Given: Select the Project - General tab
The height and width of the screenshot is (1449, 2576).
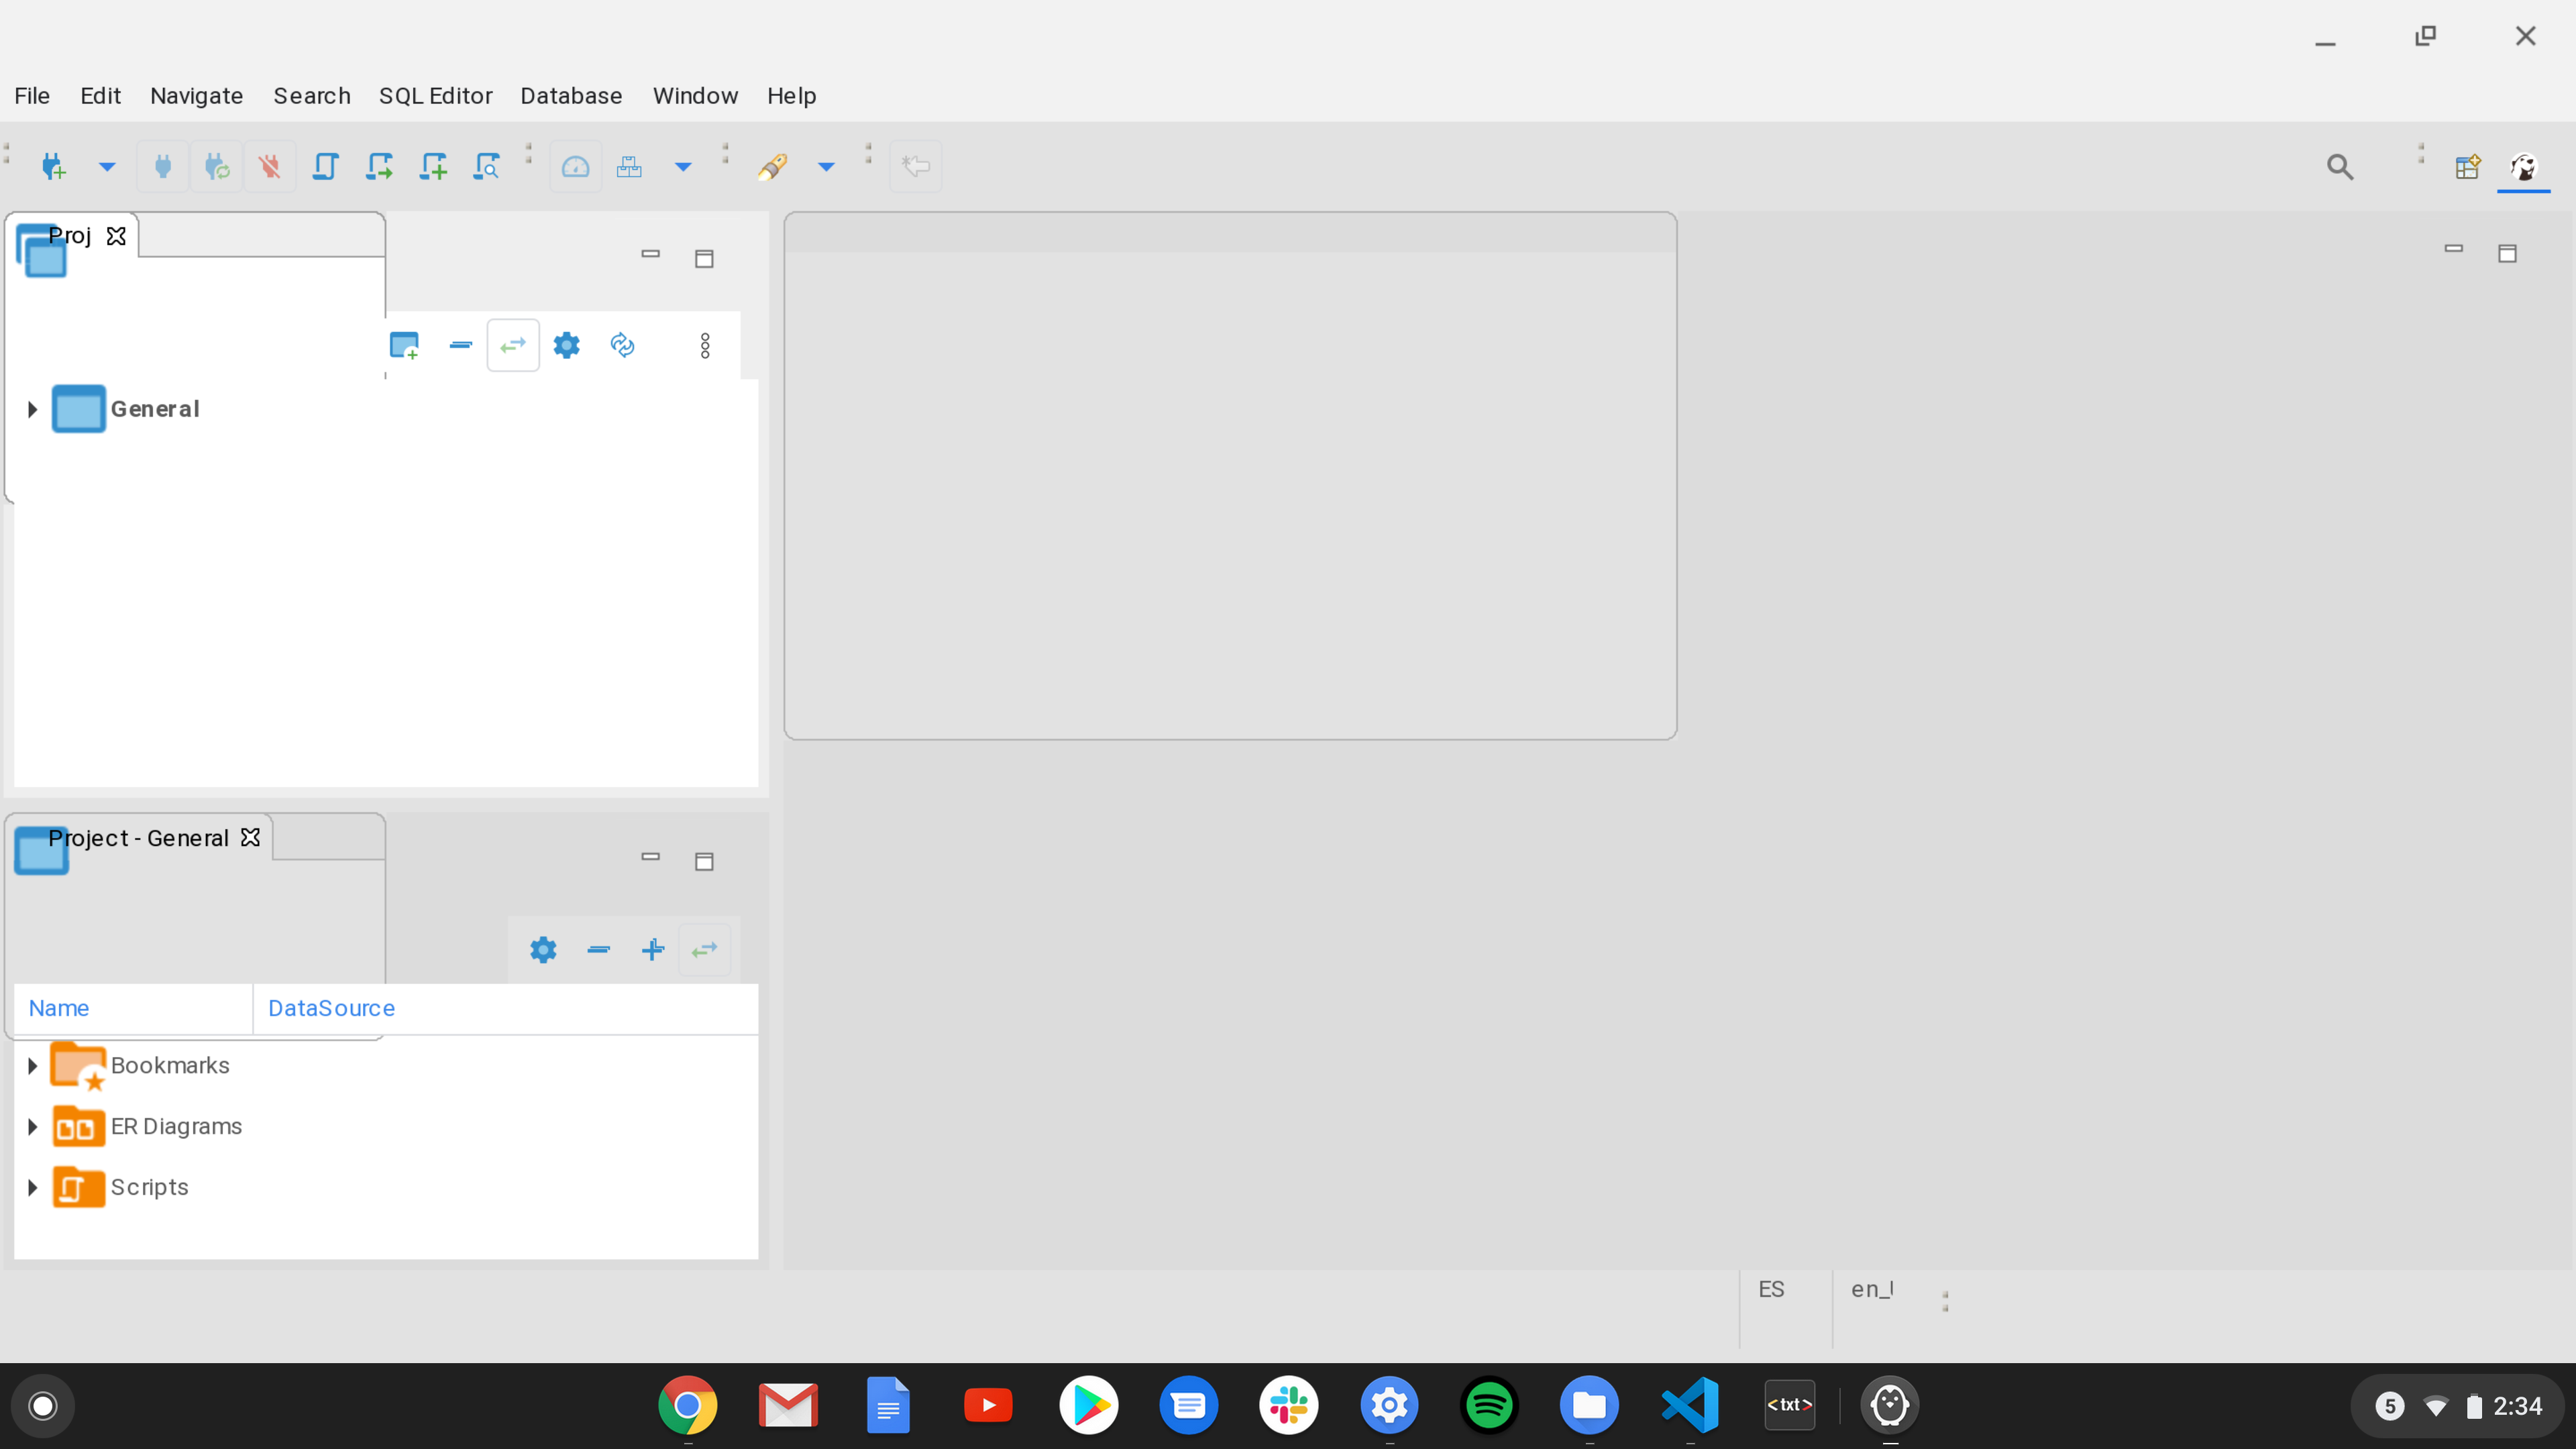Looking at the screenshot, I should pos(138,838).
